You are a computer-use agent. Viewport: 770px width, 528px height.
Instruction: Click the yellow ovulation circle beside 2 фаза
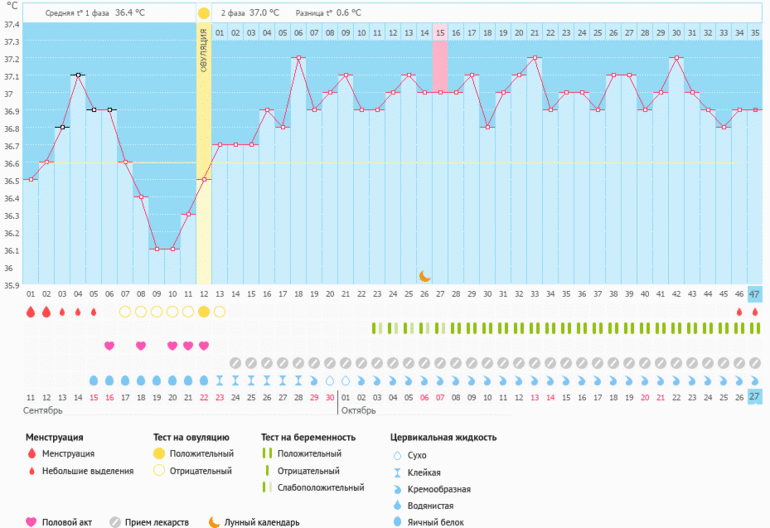click(204, 14)
